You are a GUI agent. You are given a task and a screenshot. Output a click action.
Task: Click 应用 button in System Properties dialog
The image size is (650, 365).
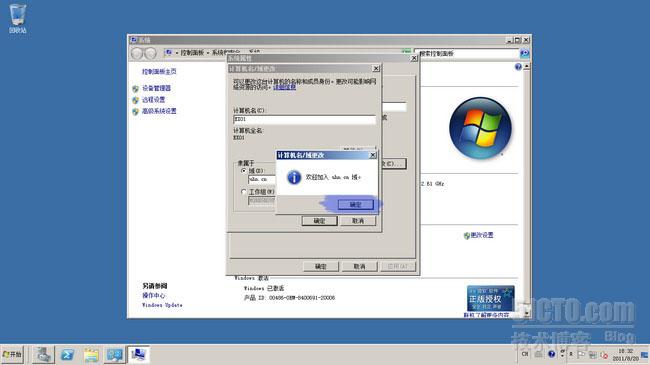(398, 266)
